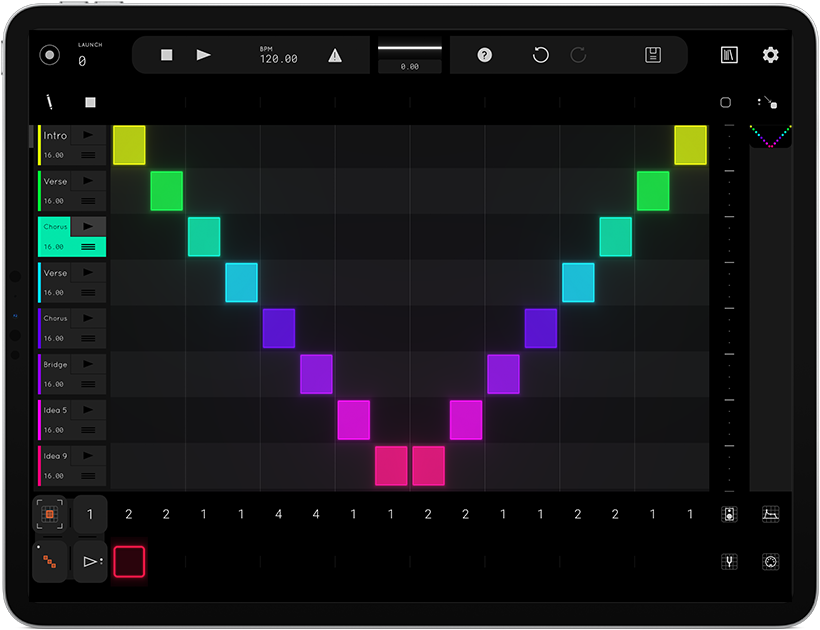Screen dimensions: 820x630
Task: Click the '1' button beside grid focus icon
Action: pos(90,514)
